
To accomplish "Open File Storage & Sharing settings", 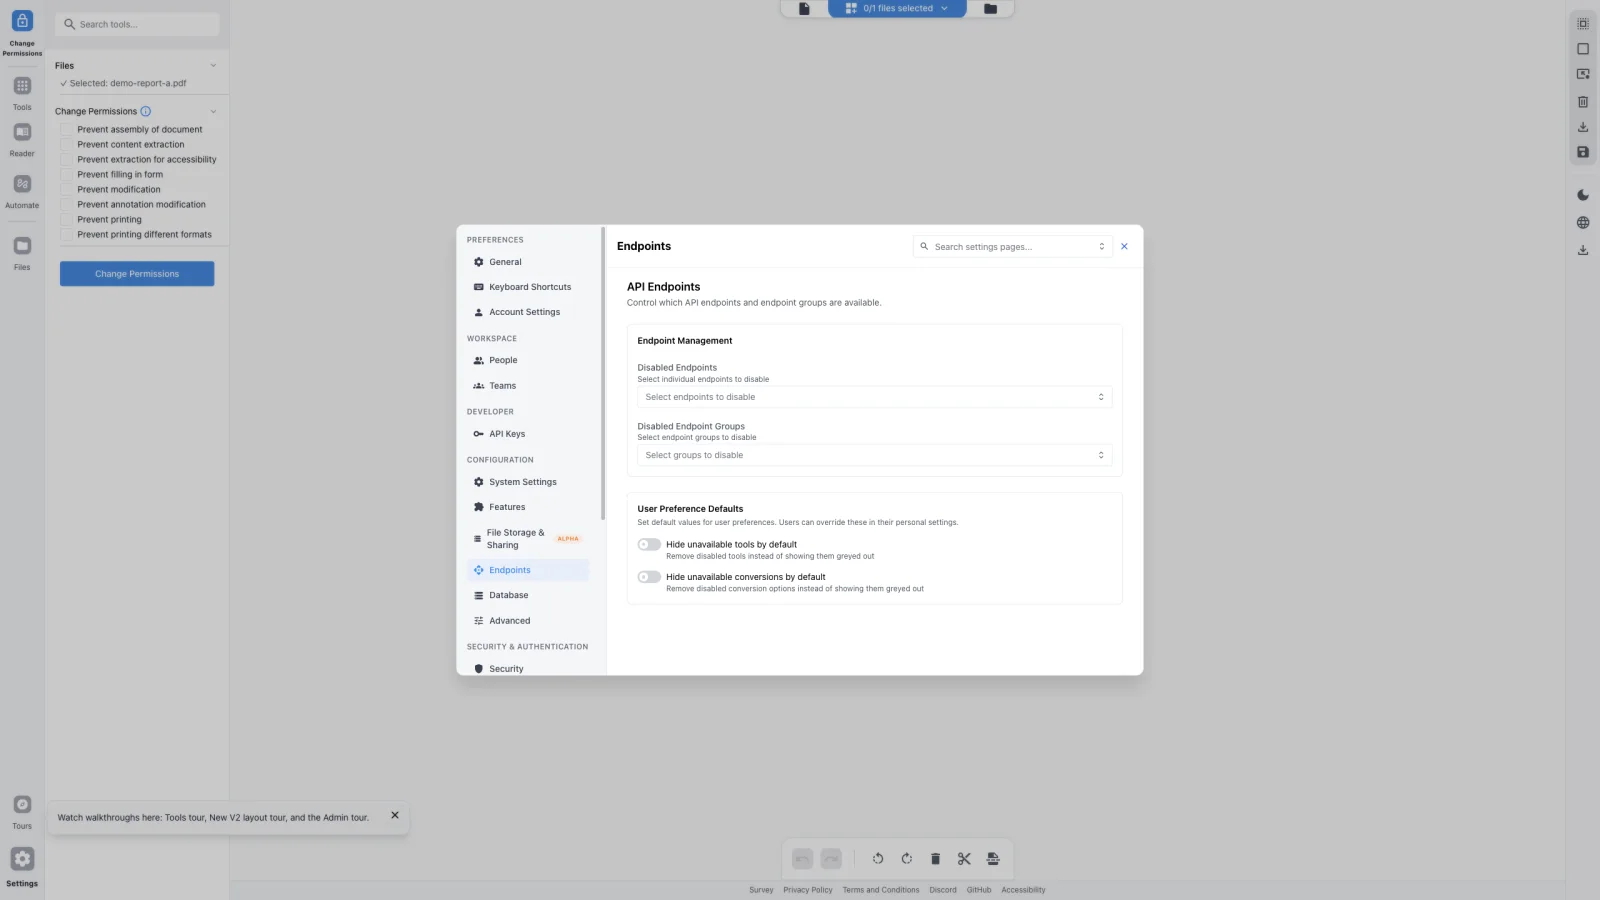I will (x=528, y=539).
